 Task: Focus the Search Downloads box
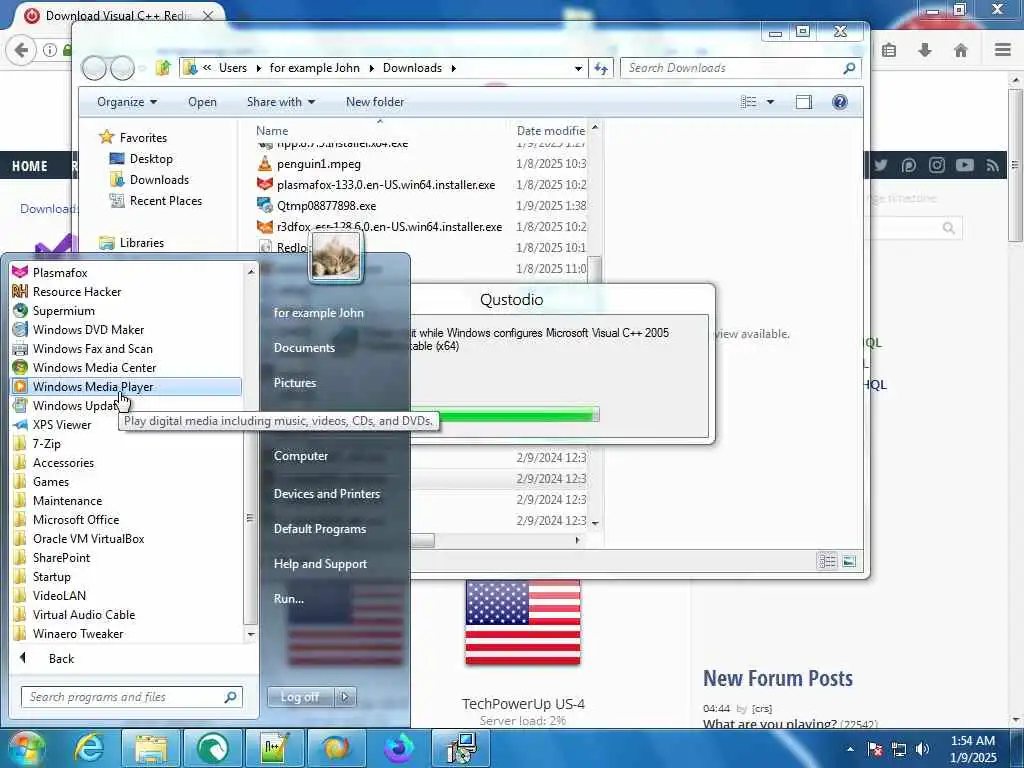[741, 68]
